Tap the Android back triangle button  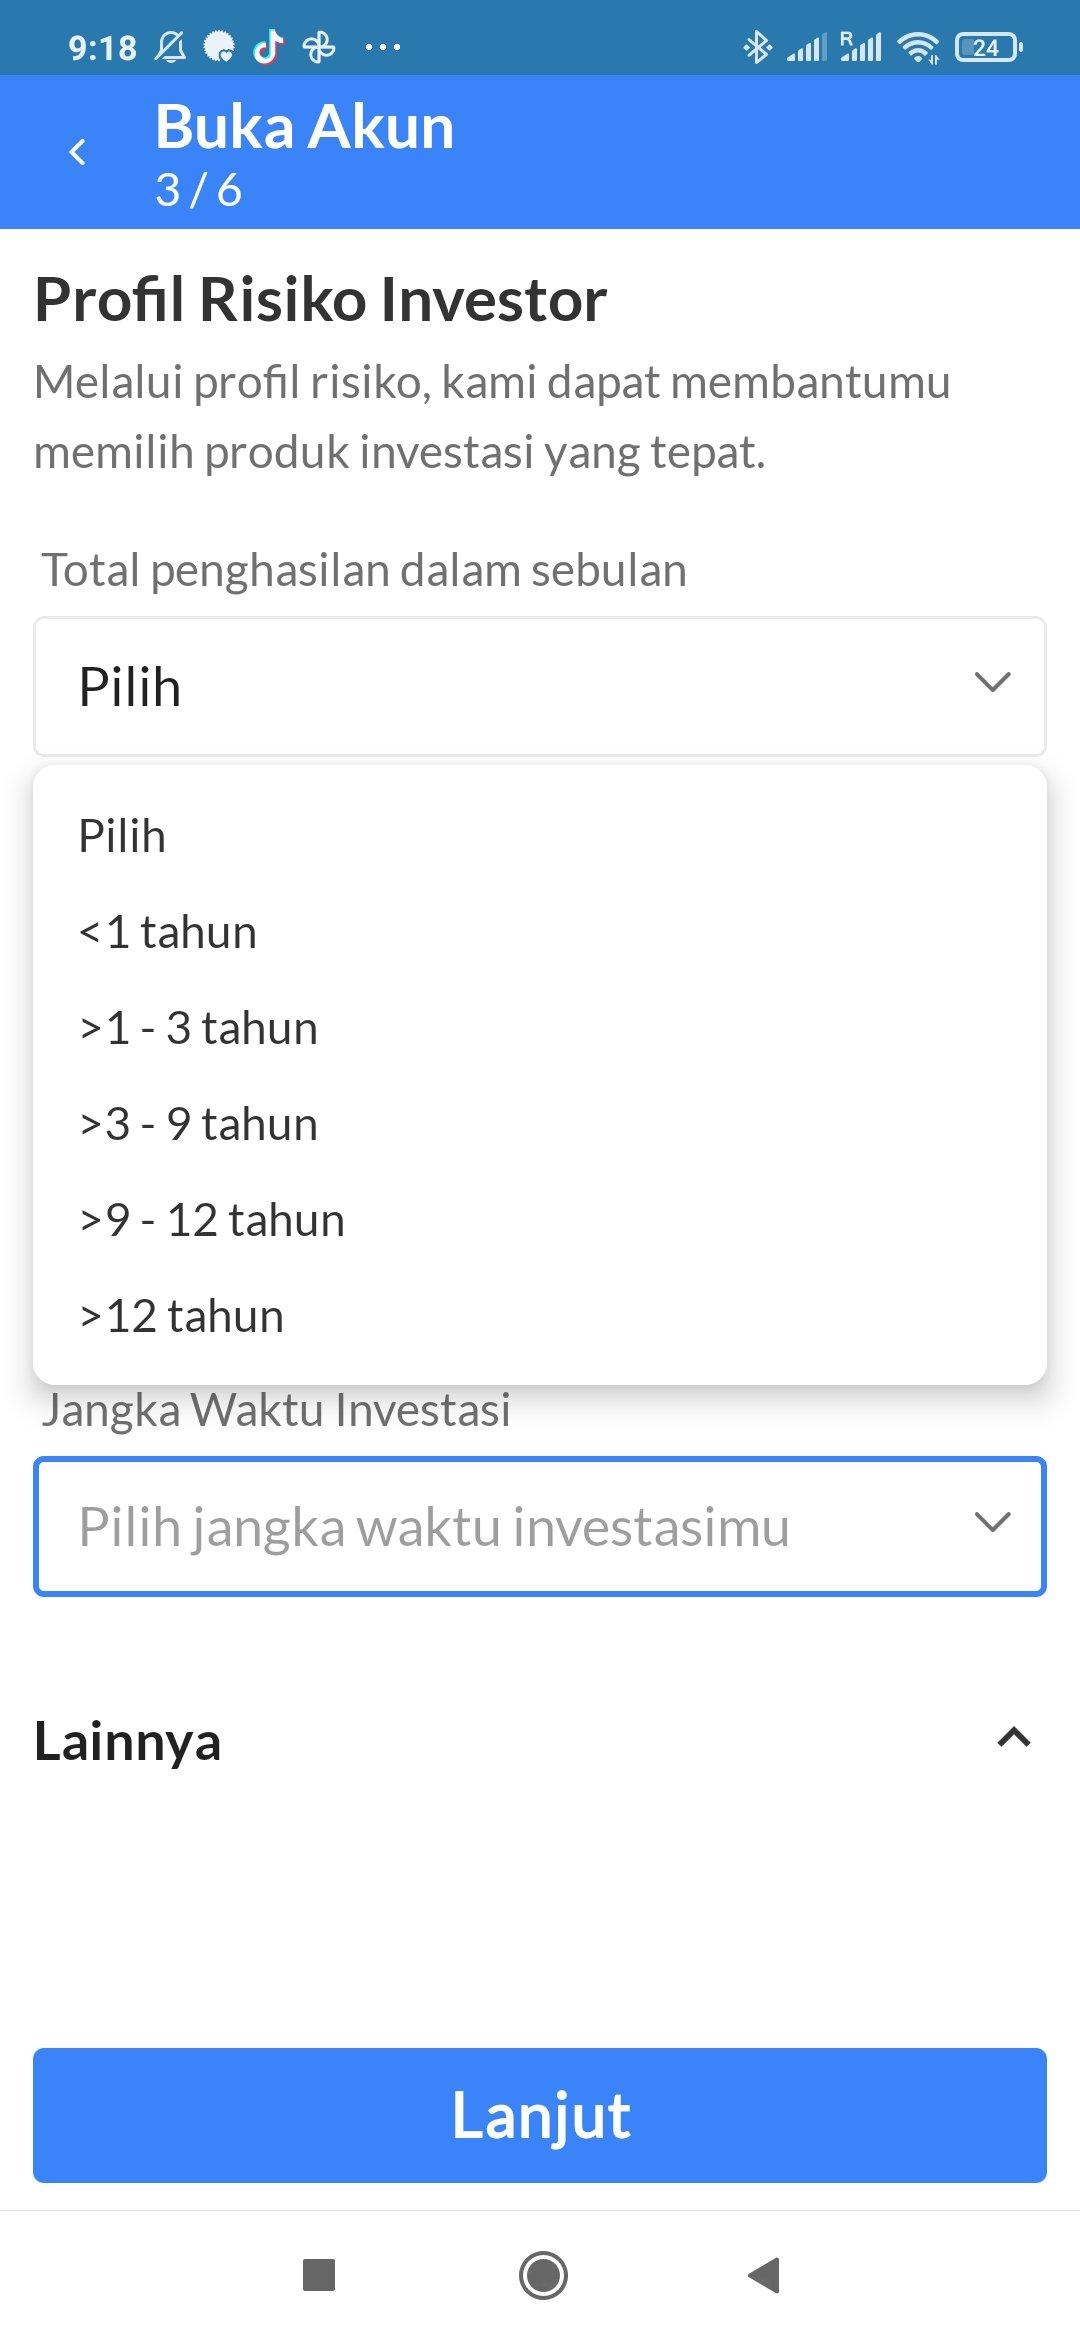coord(764,2275)
